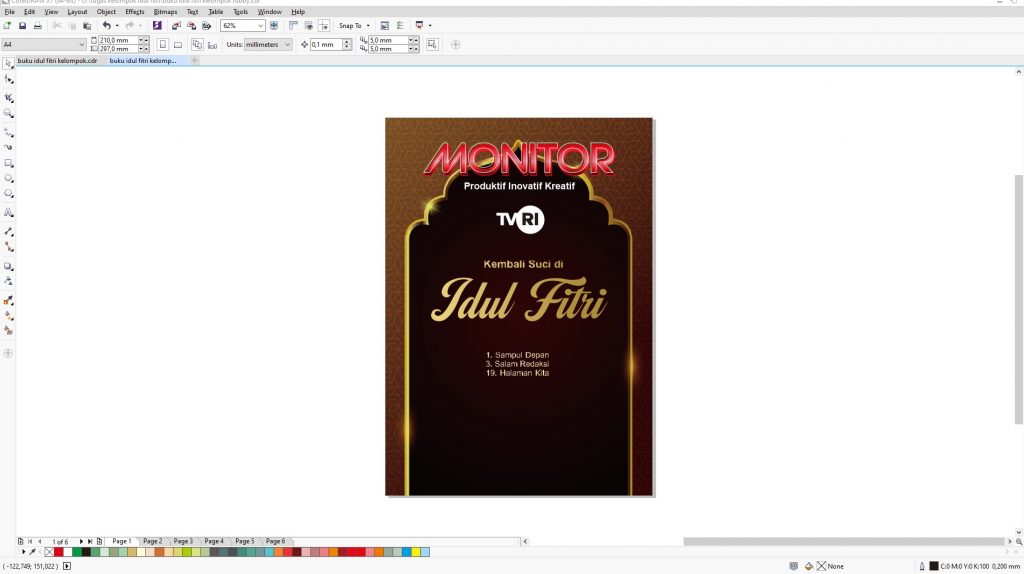
Task: Expand status bar coordinates options arrow
Action: point(67,566)
